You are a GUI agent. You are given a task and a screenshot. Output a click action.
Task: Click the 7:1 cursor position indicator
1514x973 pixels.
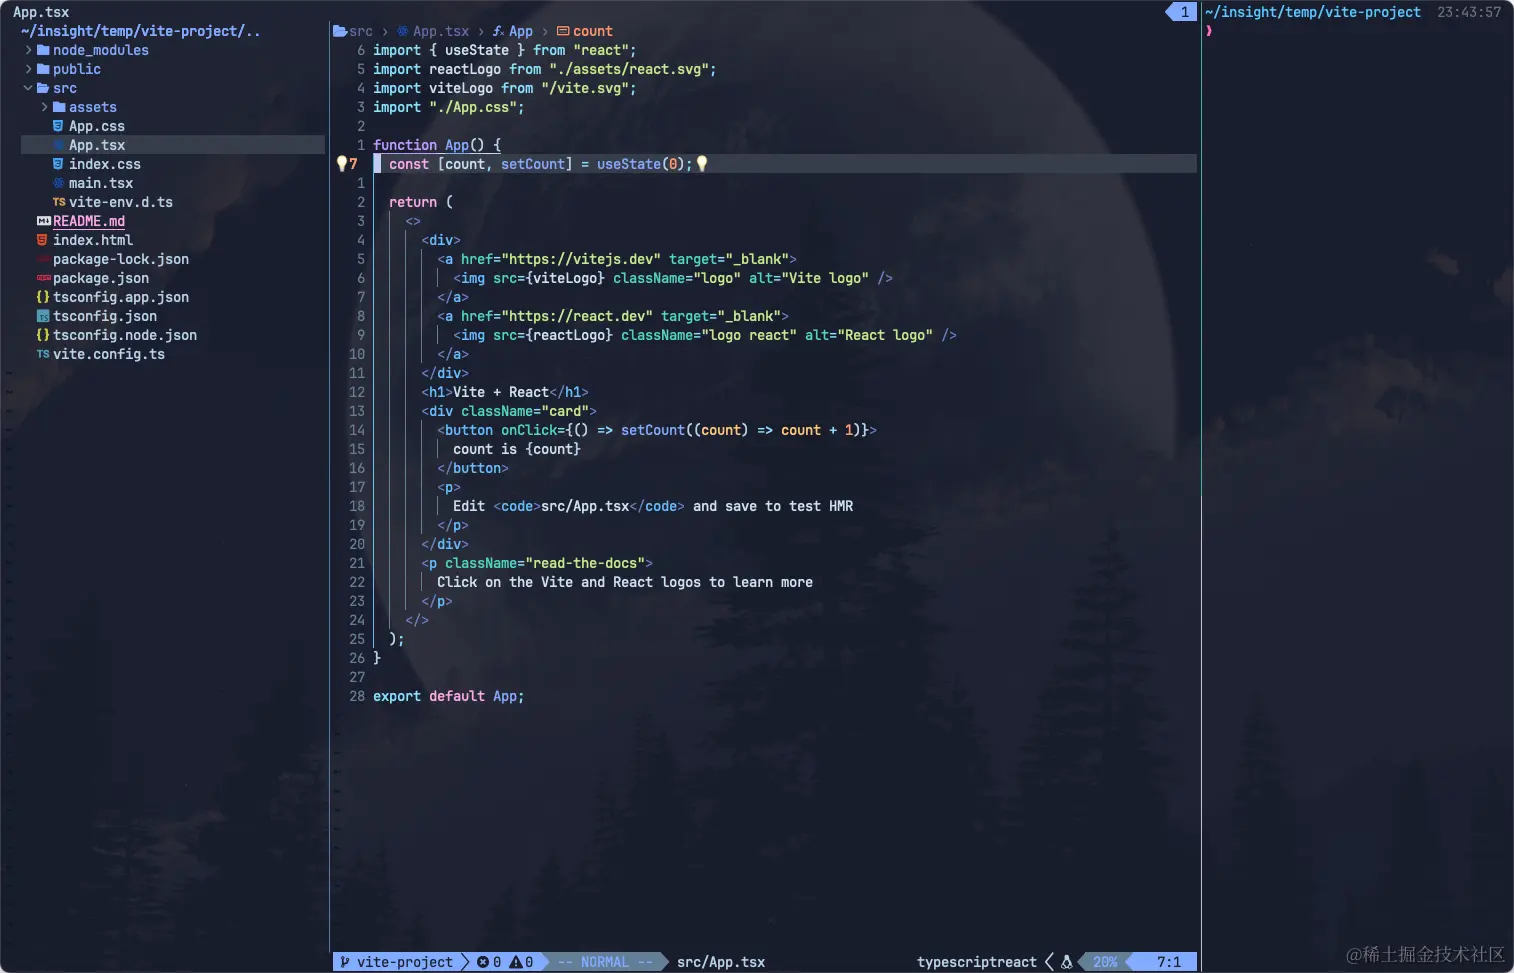point(1169,962)
